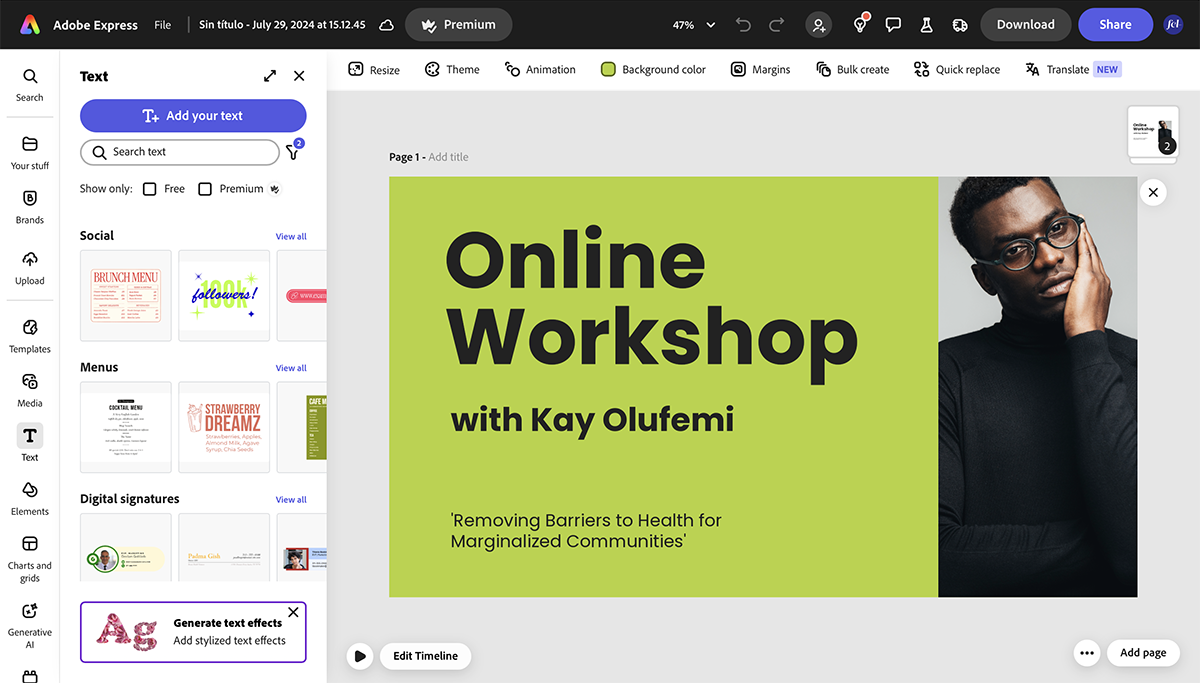View all Menus templates

291,367
